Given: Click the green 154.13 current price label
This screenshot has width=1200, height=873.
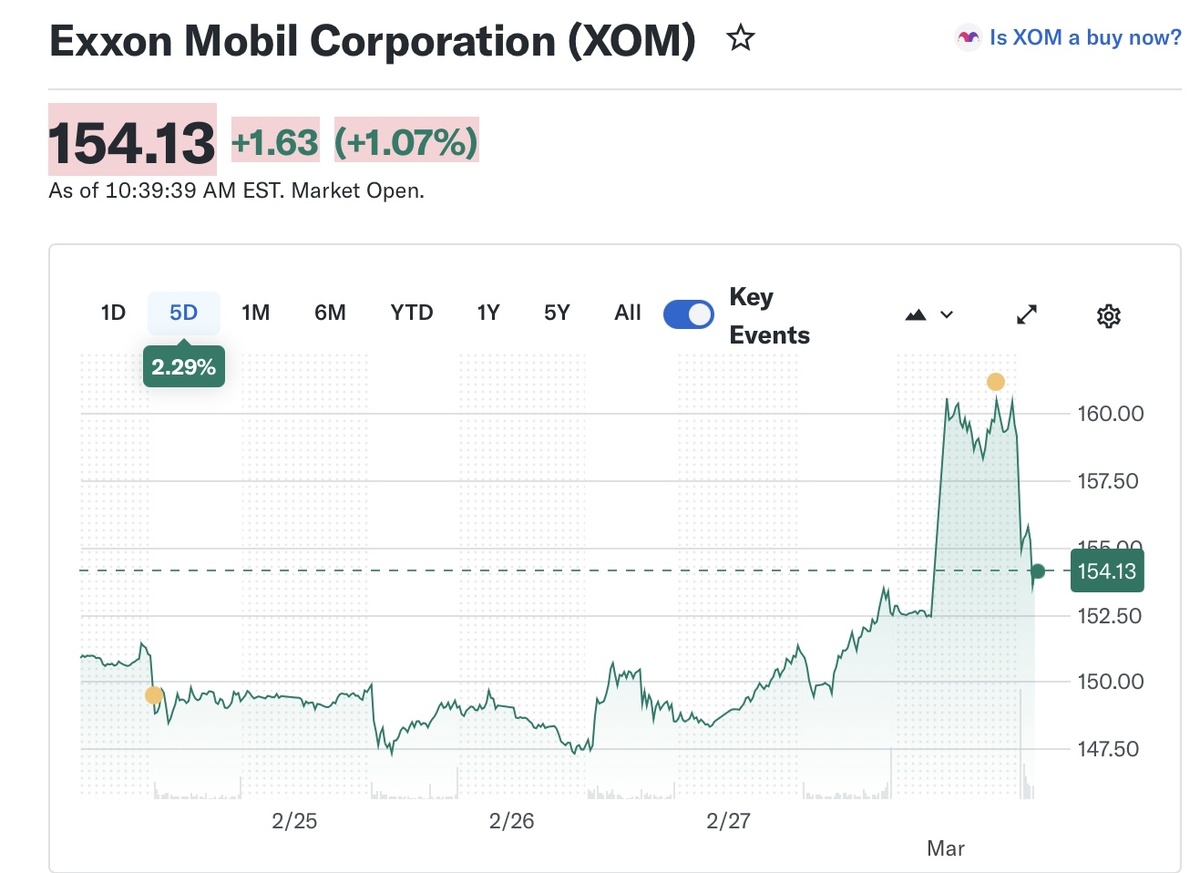Looking at the screenshot, I should tap(1106, 571).
